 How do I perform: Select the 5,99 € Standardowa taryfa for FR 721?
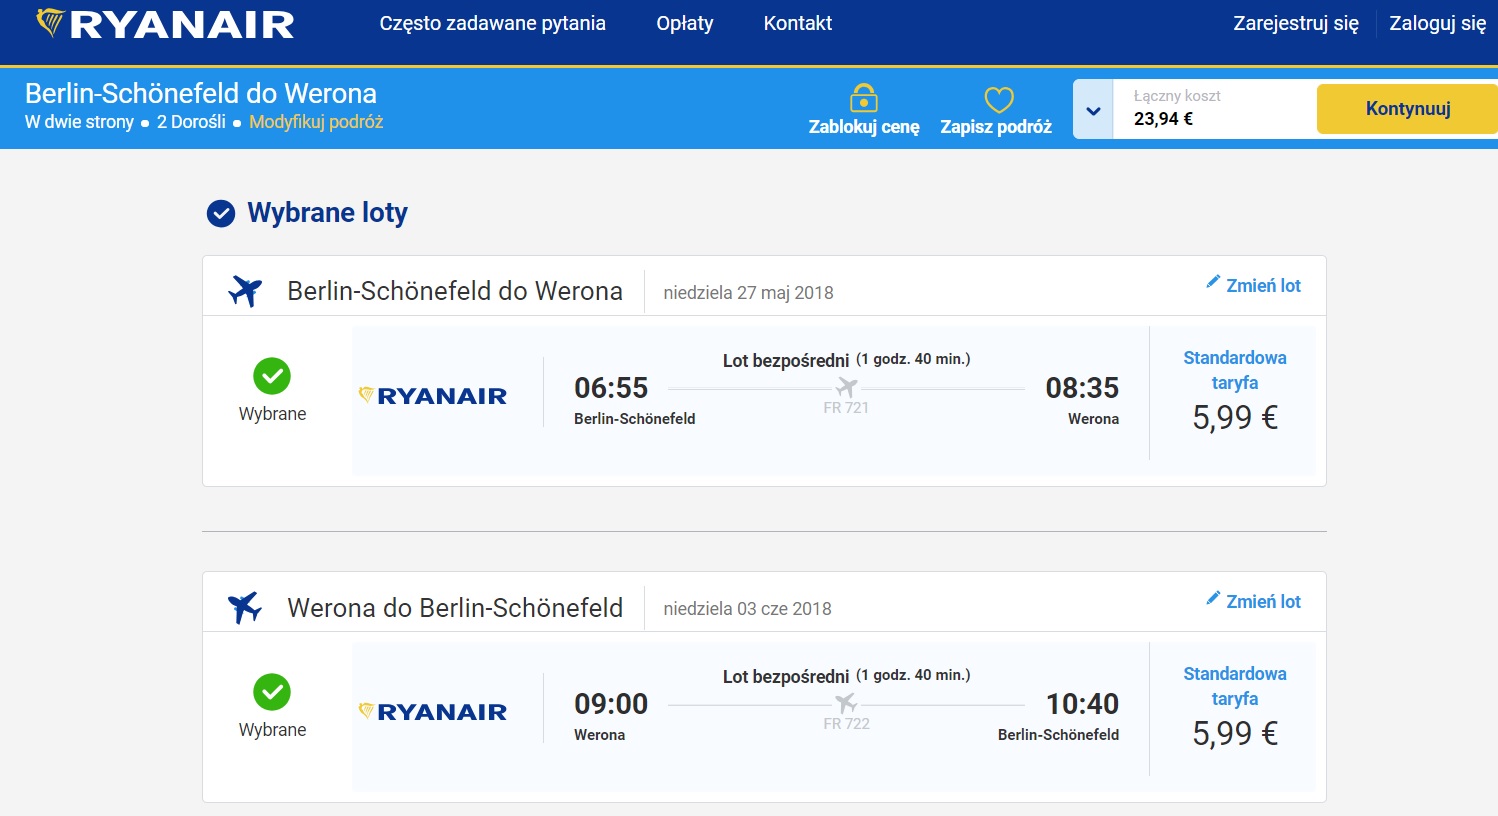coord(1235,392)
